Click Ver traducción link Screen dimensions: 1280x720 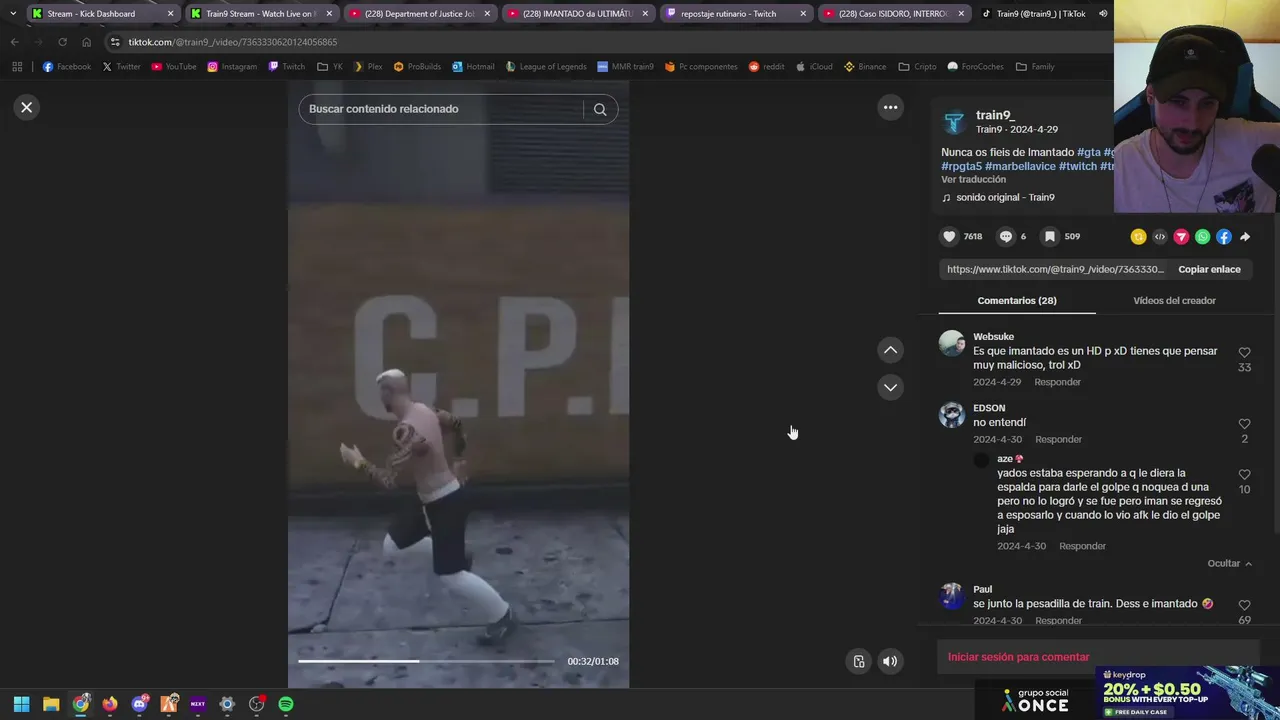pyautogui.click(x=973, y=179)
